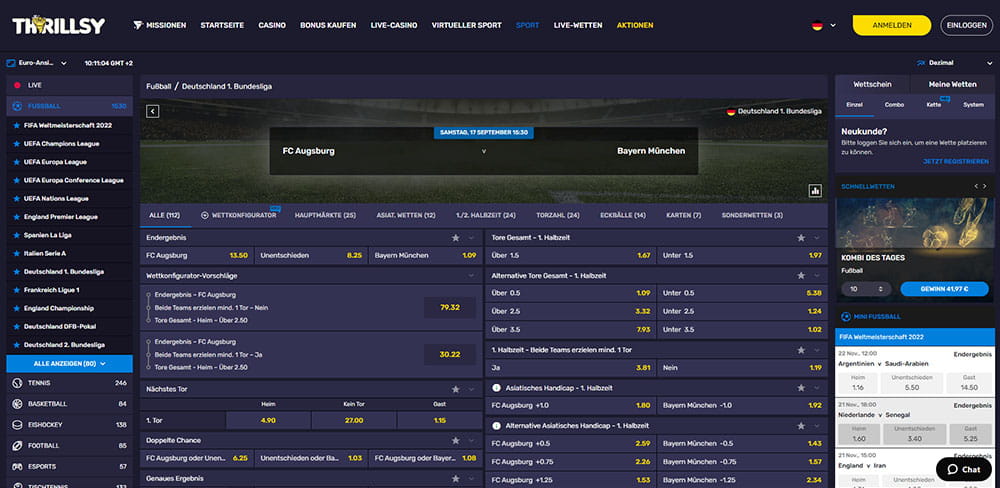Select the Combo bet slip type
Image resolution: width=1000 pixels, height=488 pixels.
coord(894,105)
